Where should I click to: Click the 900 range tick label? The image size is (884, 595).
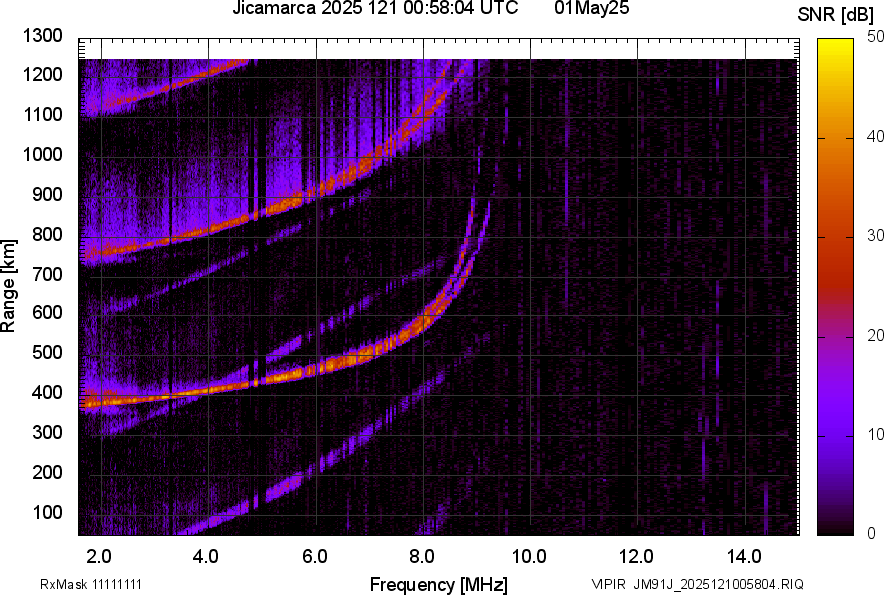point(47,194)
